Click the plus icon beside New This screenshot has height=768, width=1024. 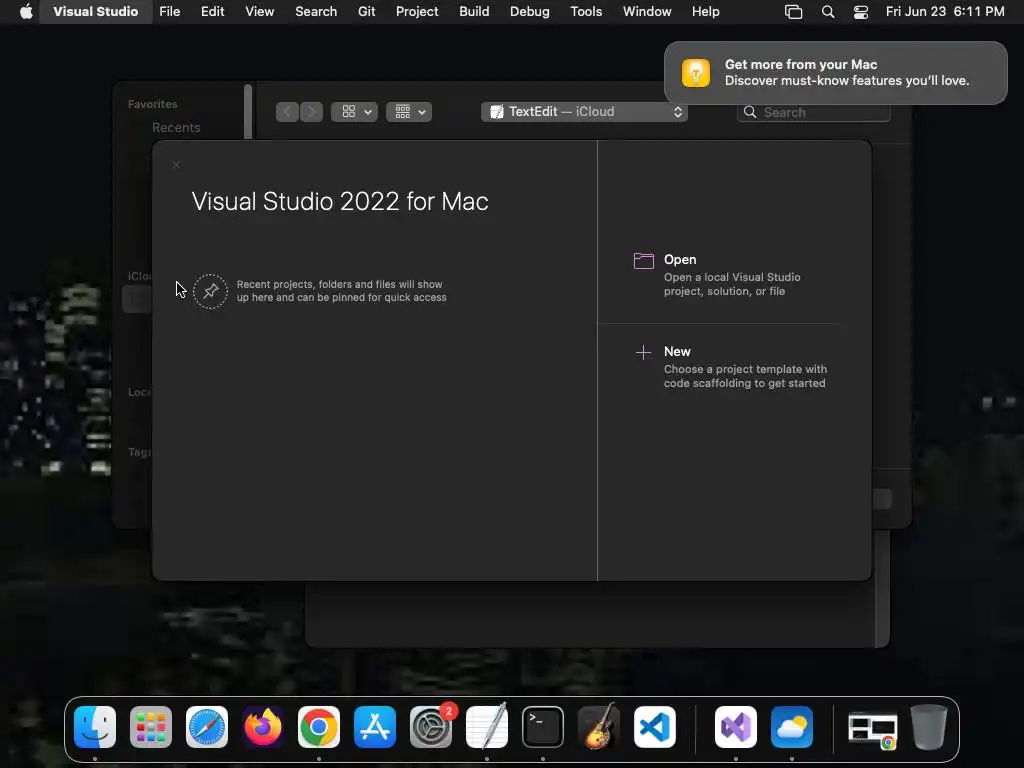(643, 353)
